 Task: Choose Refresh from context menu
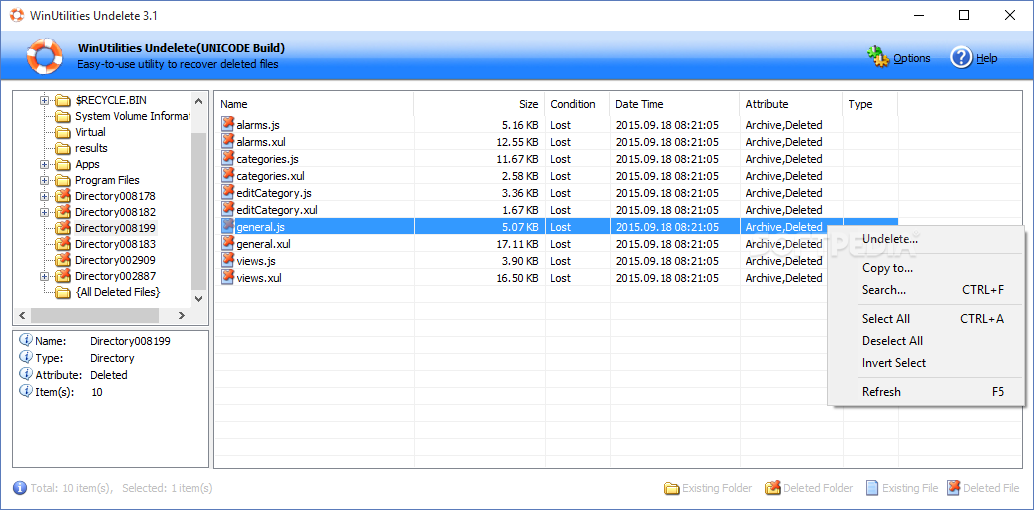tap(926, 392)
